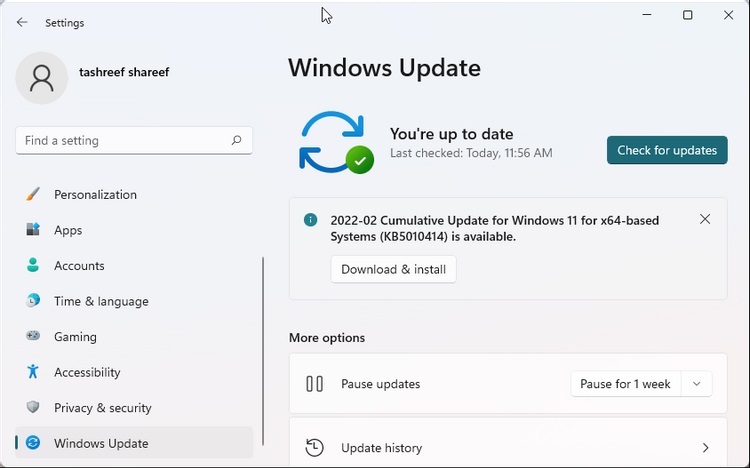Dismiss the cumulative update notification
This screenshot has height=468, width=750.
coord(705,219)
